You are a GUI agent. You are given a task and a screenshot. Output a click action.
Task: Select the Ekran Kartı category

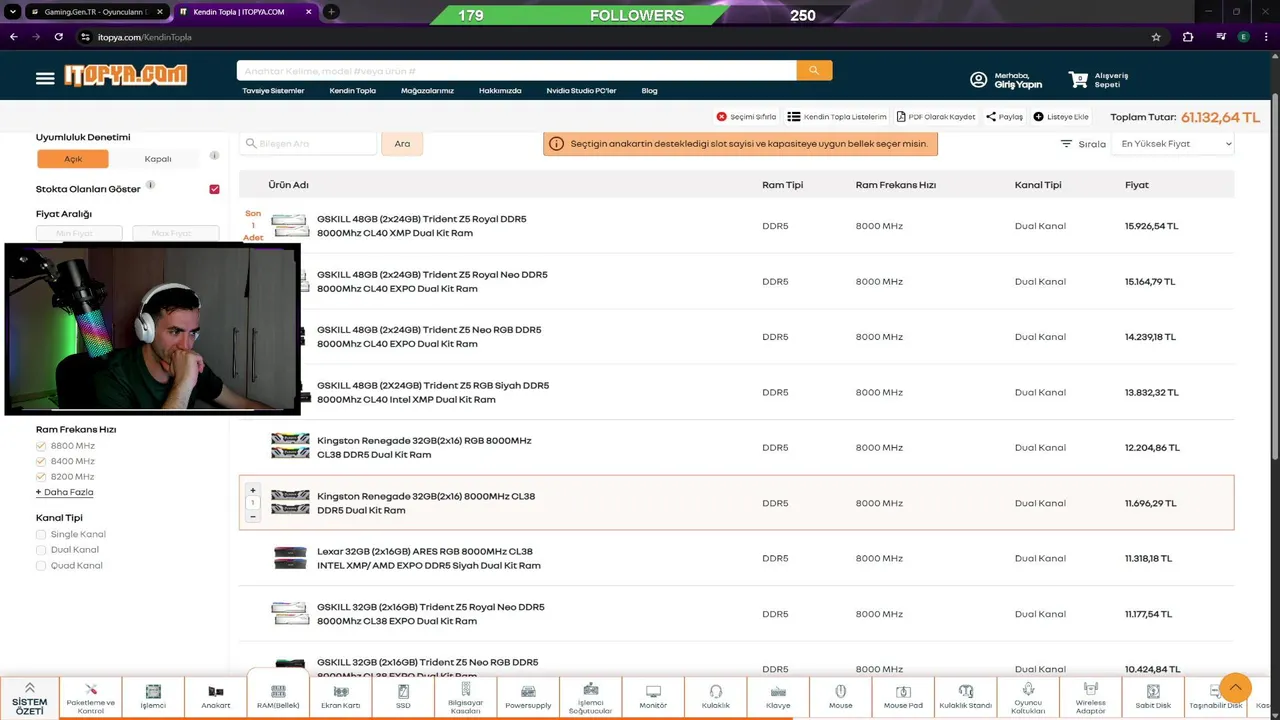pos(340,697)
